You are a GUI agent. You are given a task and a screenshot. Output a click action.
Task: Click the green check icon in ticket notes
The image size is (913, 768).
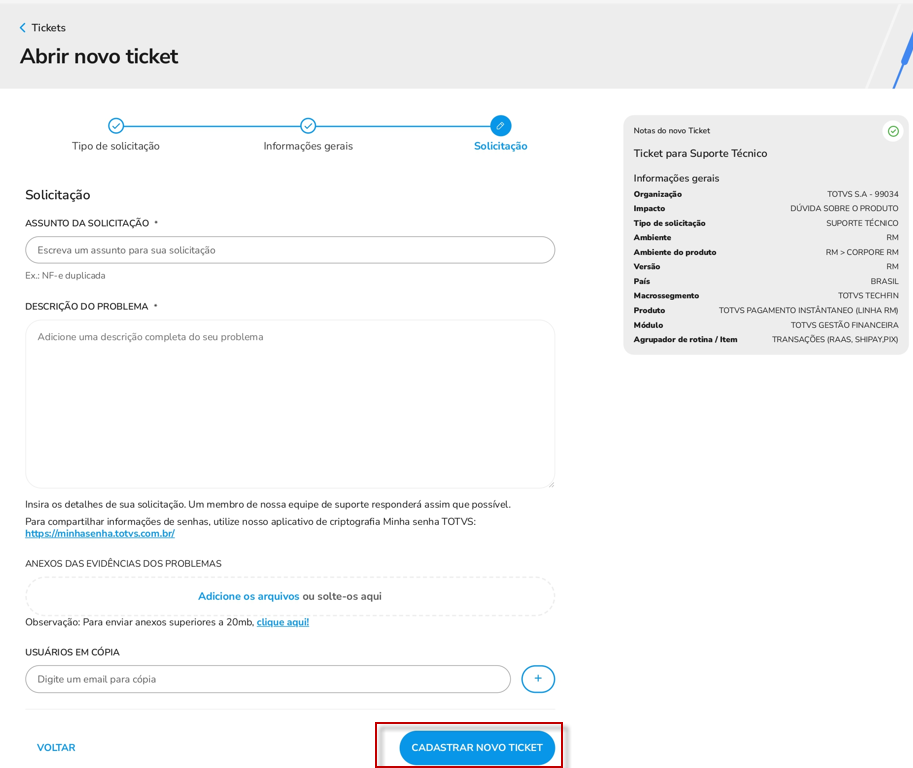click(893, 131)
